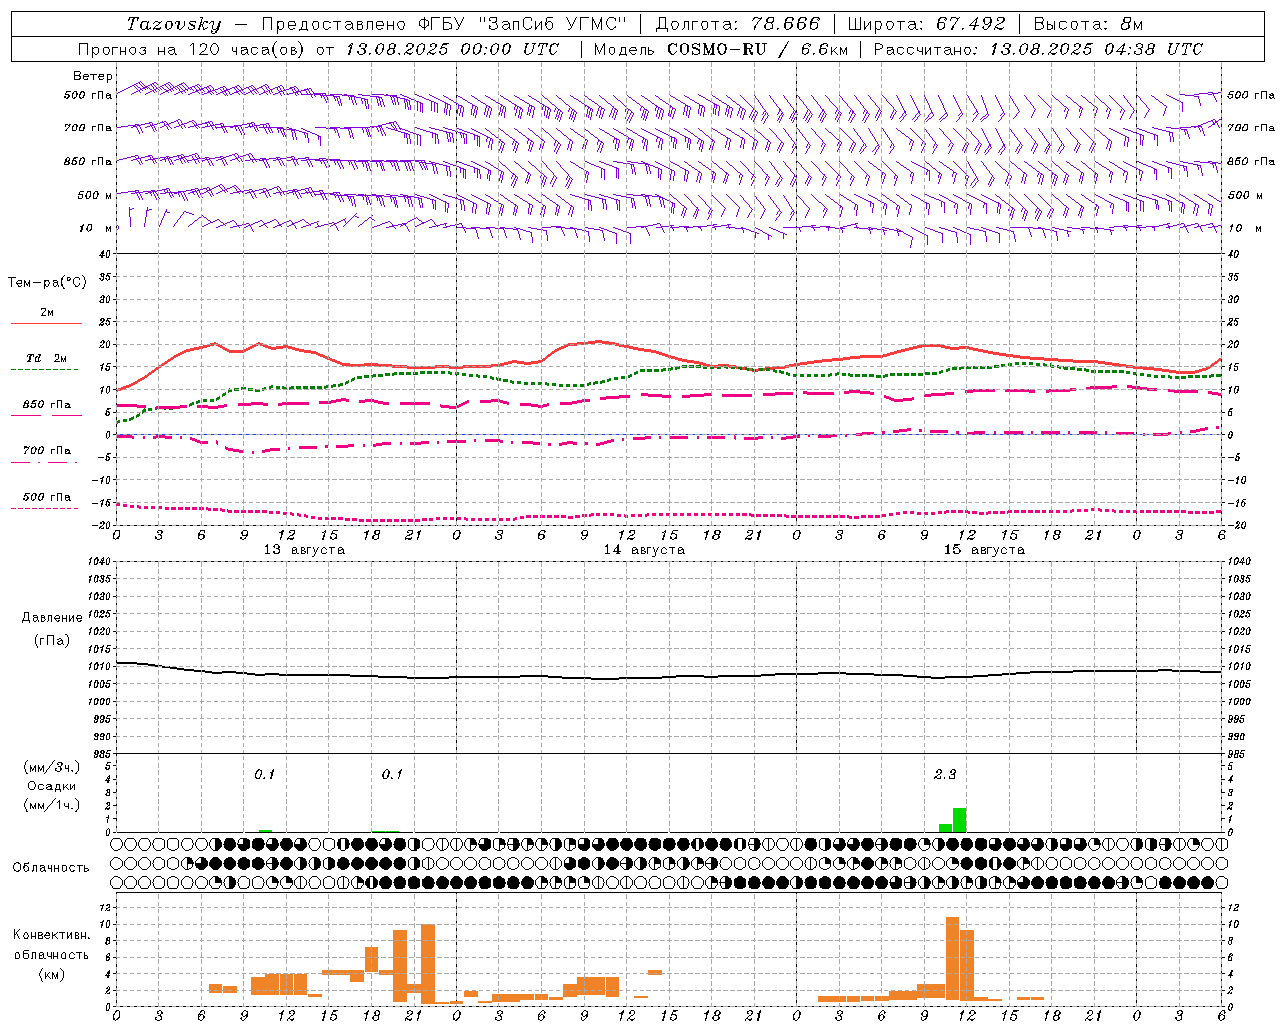Click the Облачность panel label
The width and height of the screenshot is (1280, 1024).
click(x=51, y=868)
